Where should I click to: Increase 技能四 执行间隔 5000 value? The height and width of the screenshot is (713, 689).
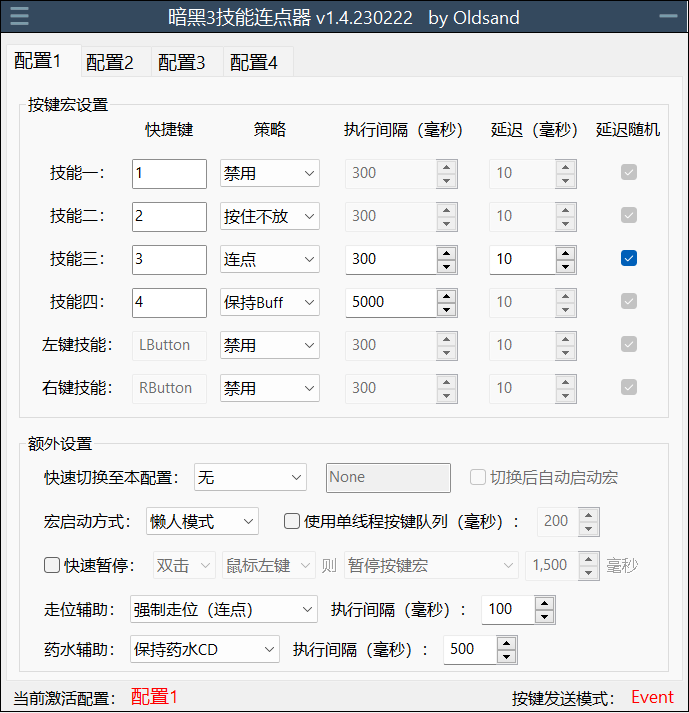(447, 296)
